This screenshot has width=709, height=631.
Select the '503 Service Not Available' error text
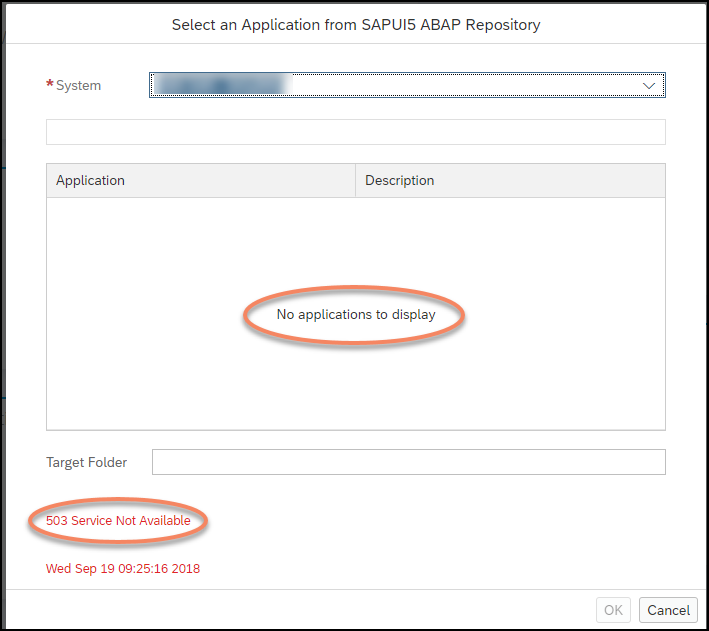(x=118, y=521)
